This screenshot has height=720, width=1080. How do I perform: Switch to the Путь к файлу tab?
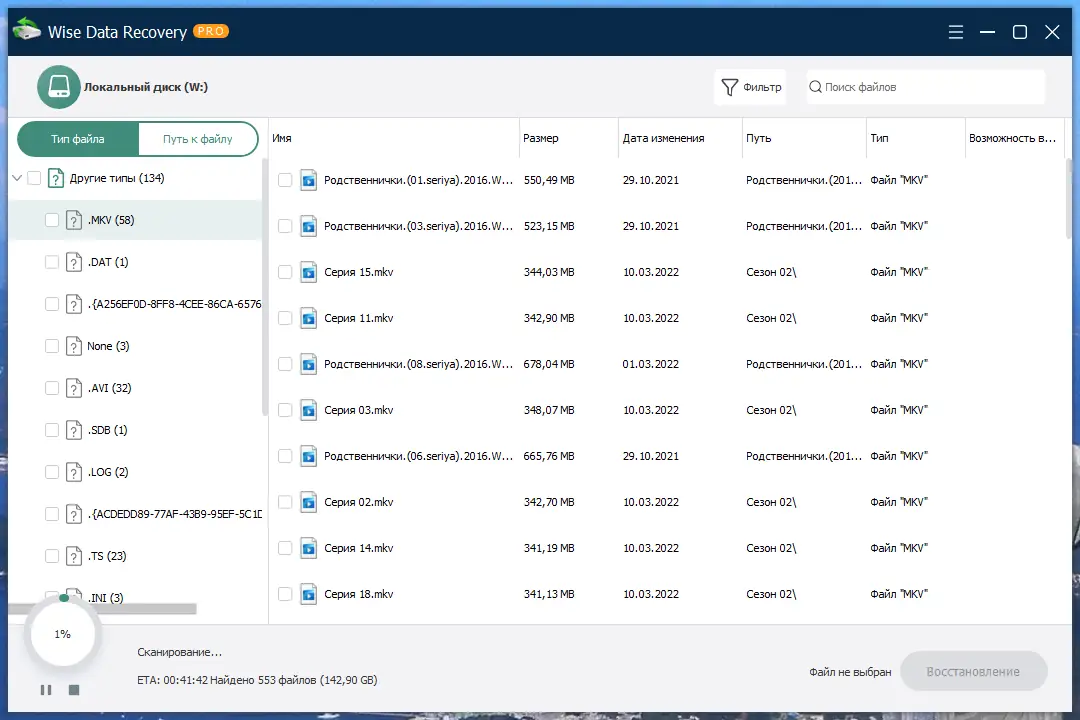198,139
